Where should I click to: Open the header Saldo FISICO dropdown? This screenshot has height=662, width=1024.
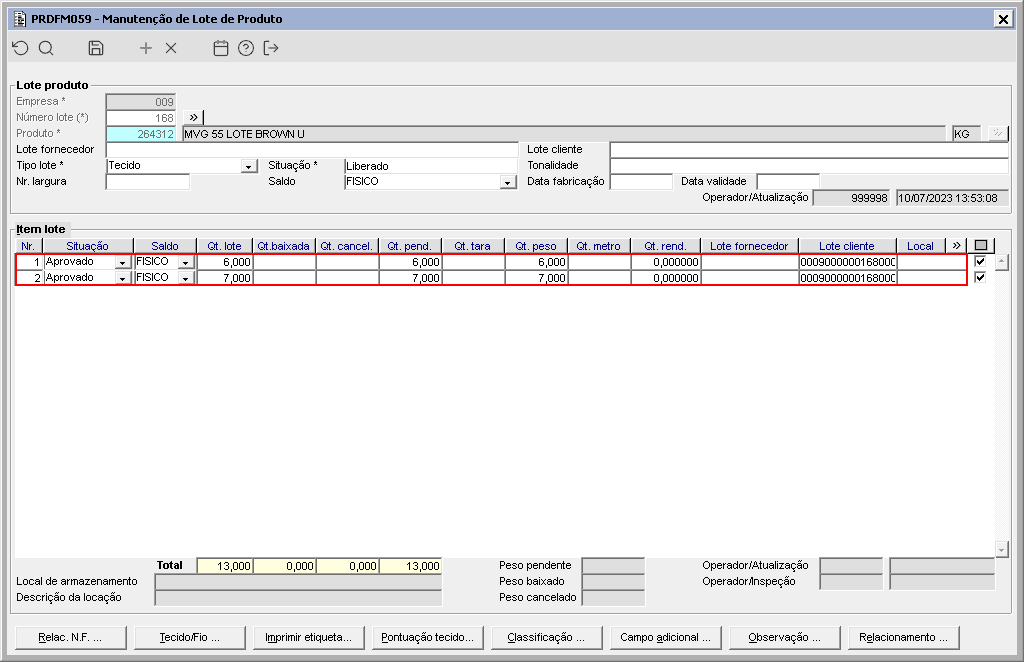(507, 183)
